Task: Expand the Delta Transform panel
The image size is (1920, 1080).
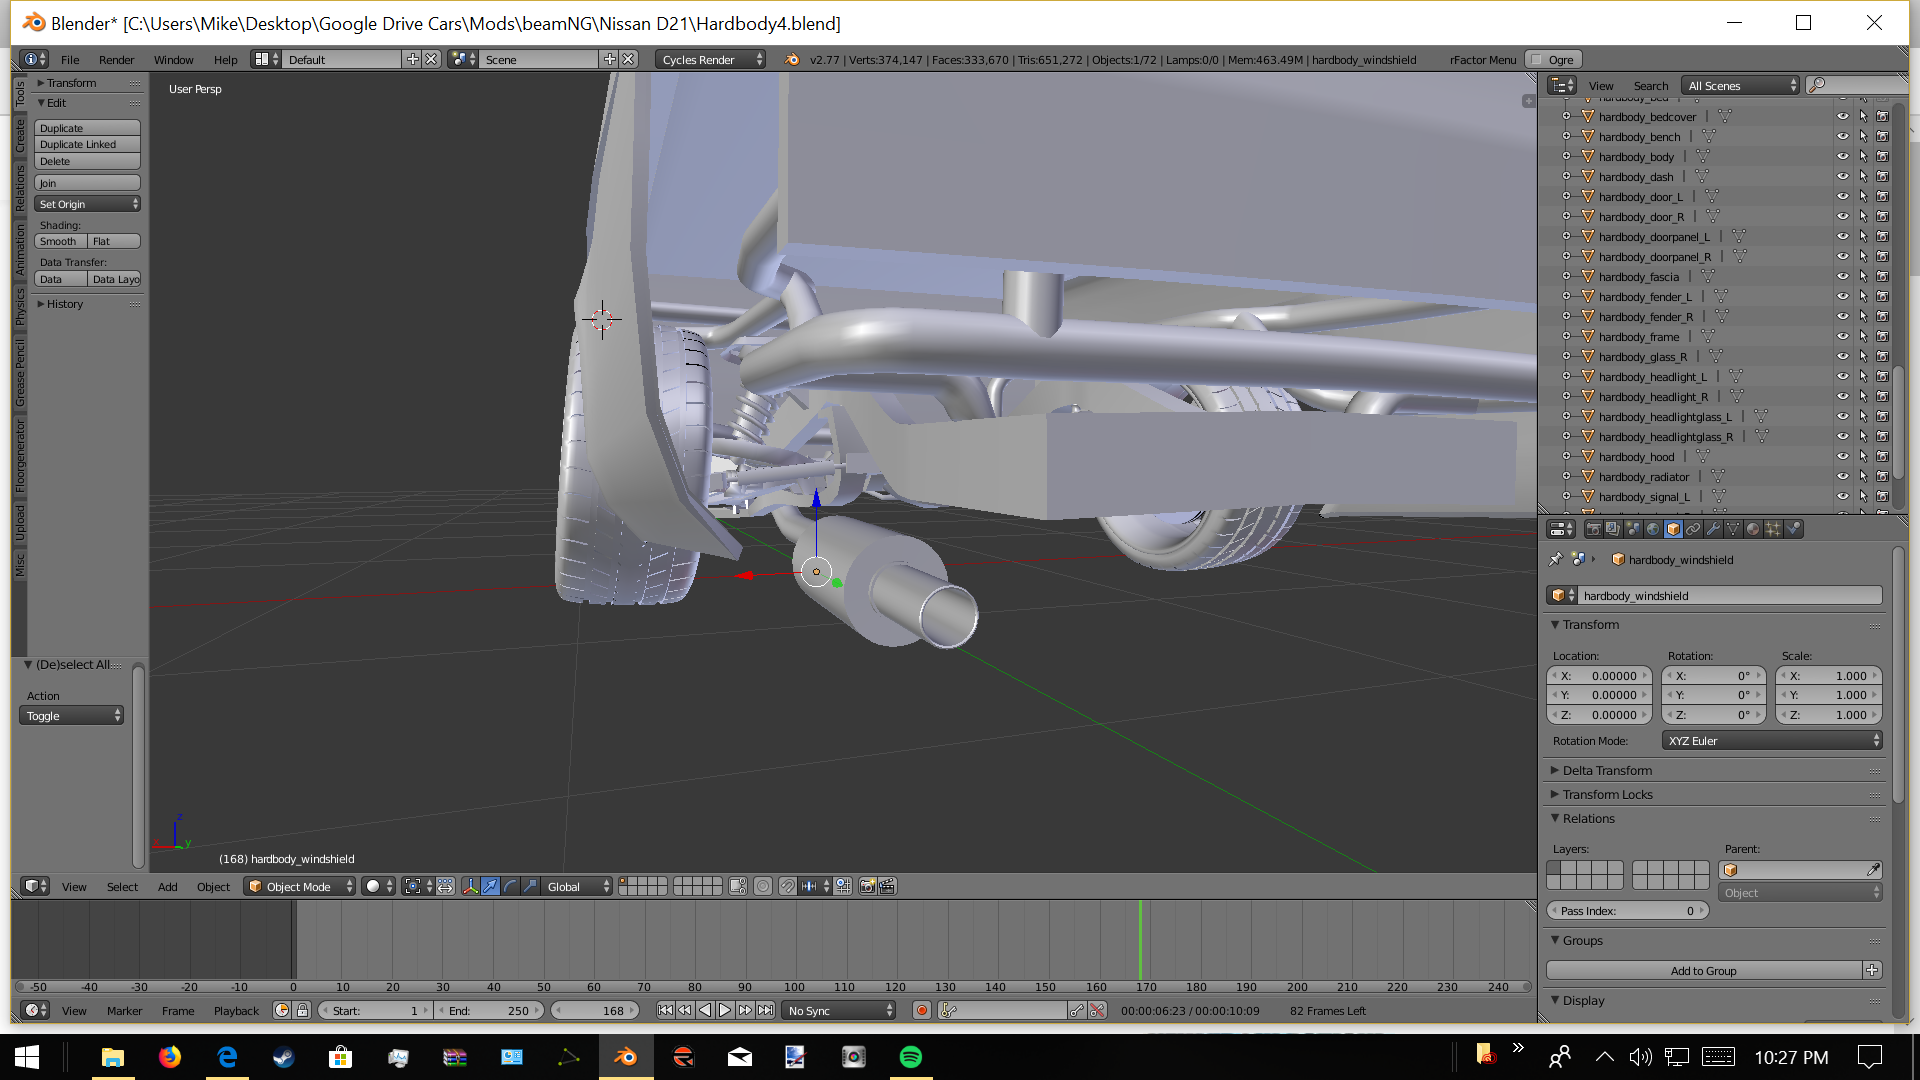Action: pos(1607,770)
